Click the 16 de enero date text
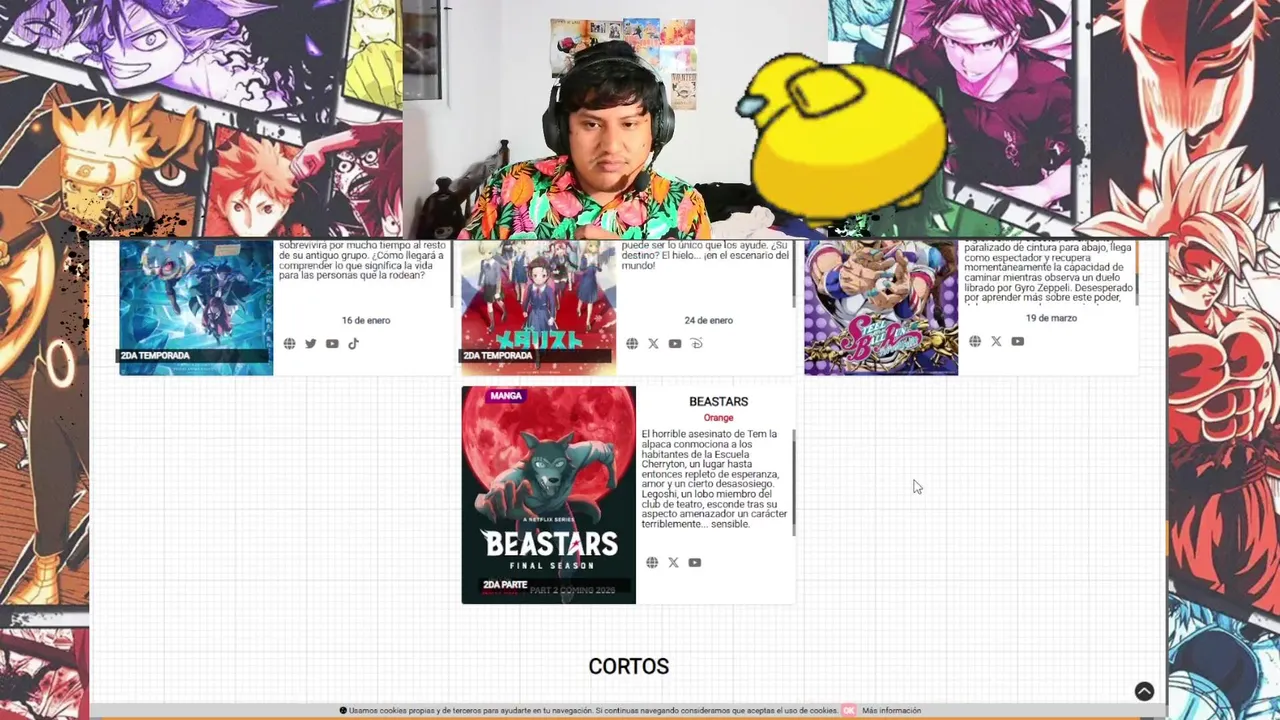1280x720 pixels. click(x=366, y=321)
